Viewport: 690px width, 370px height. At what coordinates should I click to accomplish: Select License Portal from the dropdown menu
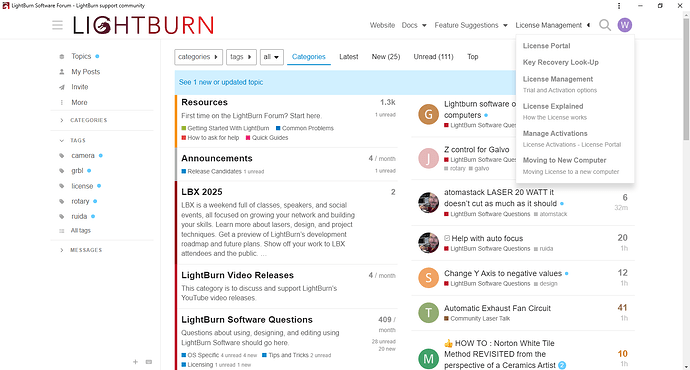click(x=546, y=46)
